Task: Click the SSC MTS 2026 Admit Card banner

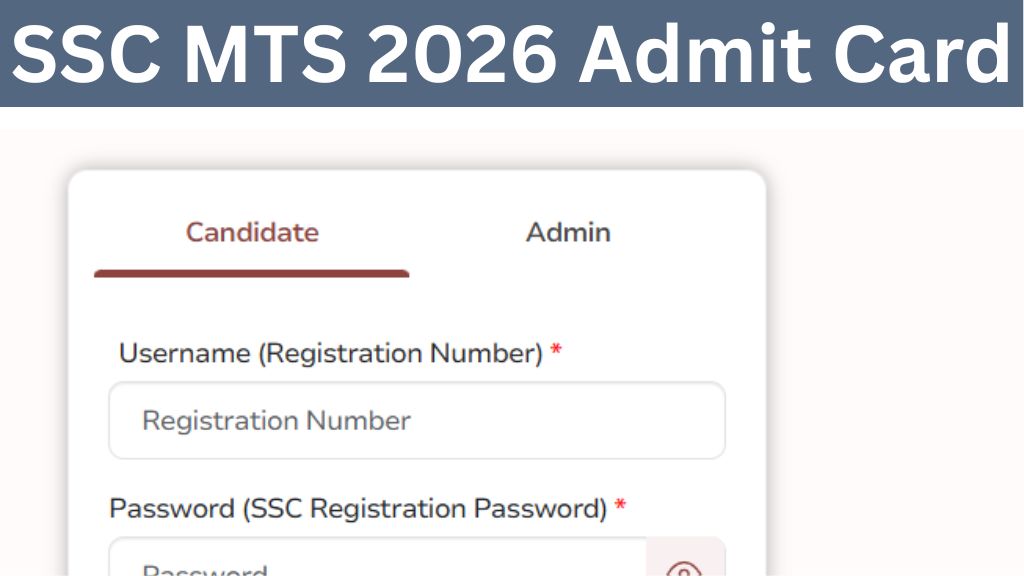Action: (512, 55)
